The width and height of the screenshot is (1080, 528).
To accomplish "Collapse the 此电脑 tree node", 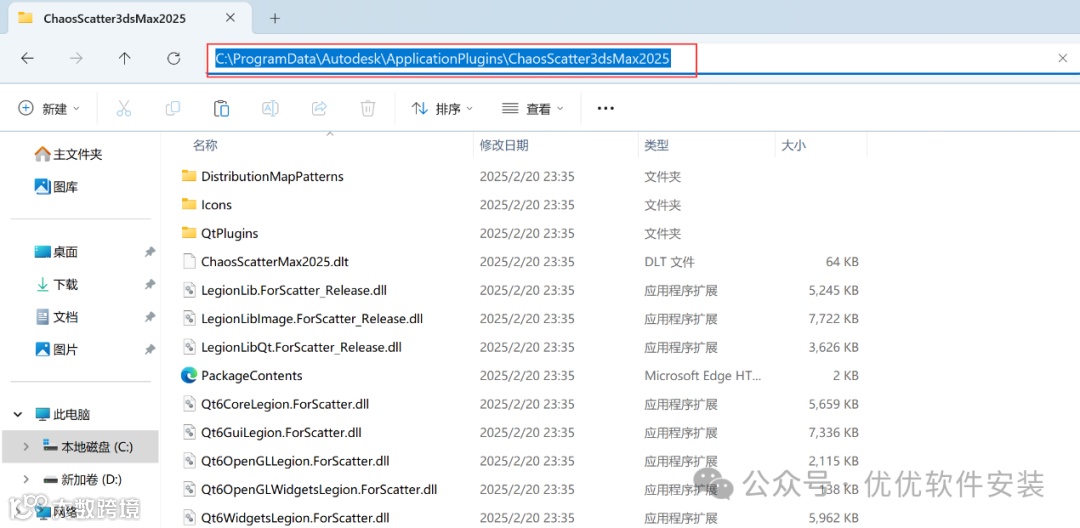I will (x=17, y=414).
